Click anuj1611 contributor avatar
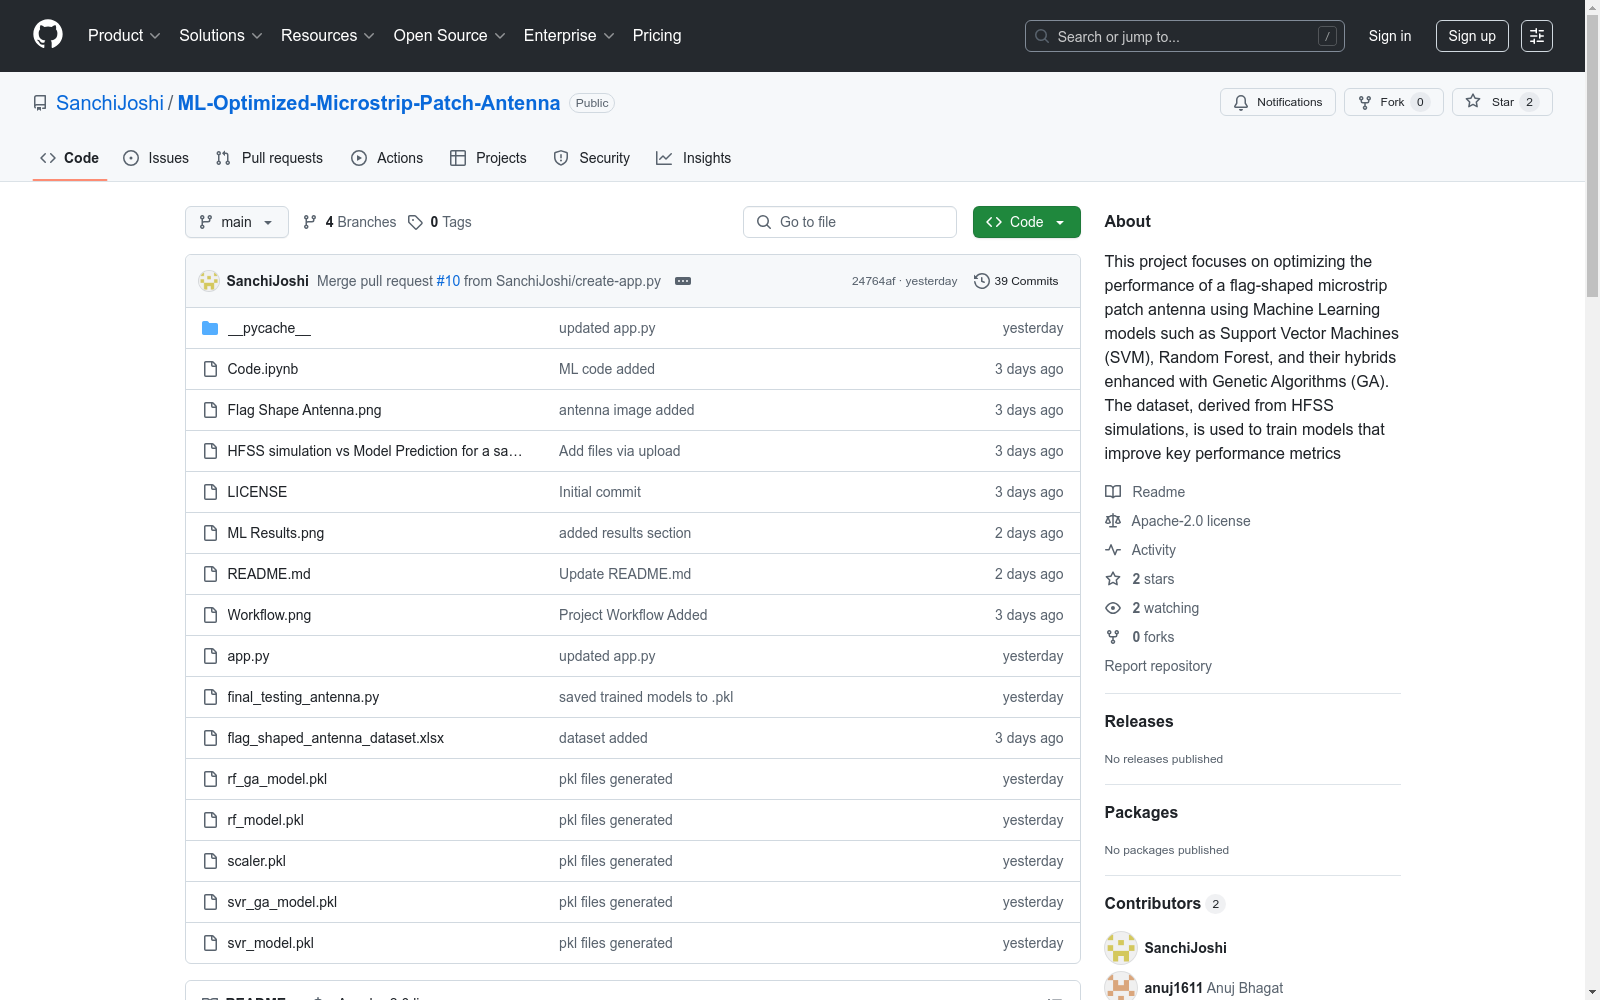The image size is (1600, 1000). (1121, 986)
